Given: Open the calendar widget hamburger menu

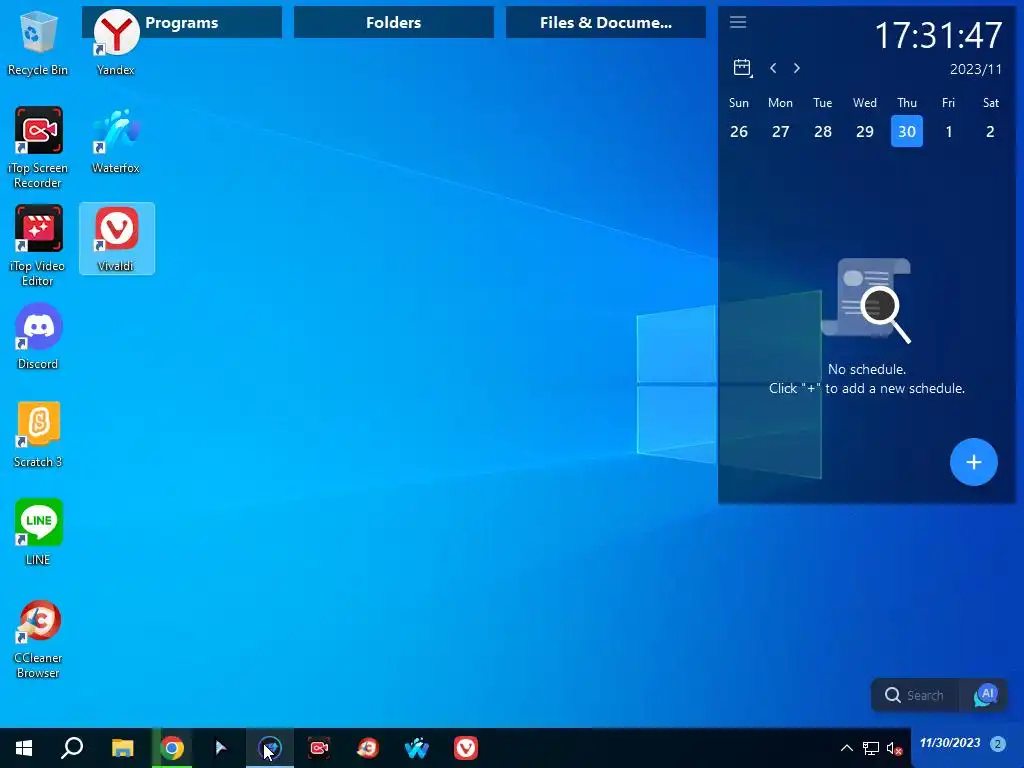Looking at the screenshot, I should pos(738,22).
